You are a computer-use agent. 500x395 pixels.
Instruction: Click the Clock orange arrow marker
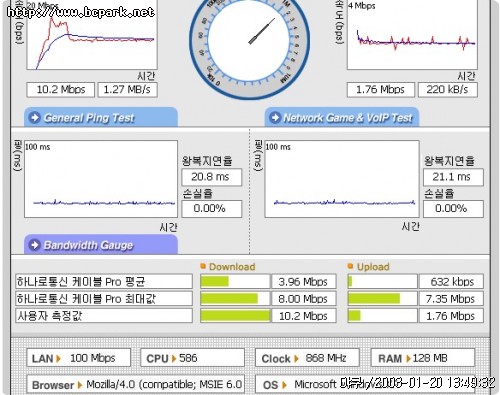296,359
